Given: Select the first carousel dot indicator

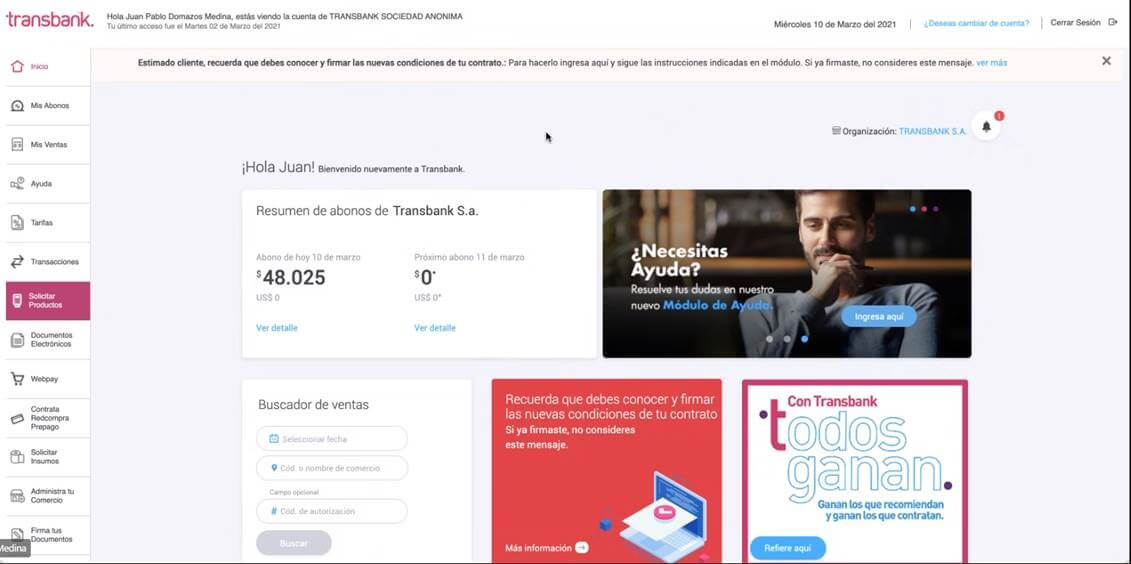Looking at the screenshot, I should click(770, 338).
